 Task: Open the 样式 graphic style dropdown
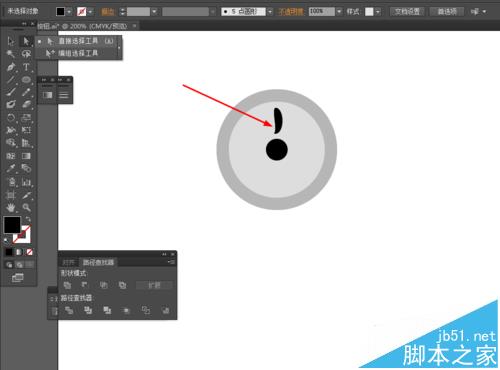point(378,12)
